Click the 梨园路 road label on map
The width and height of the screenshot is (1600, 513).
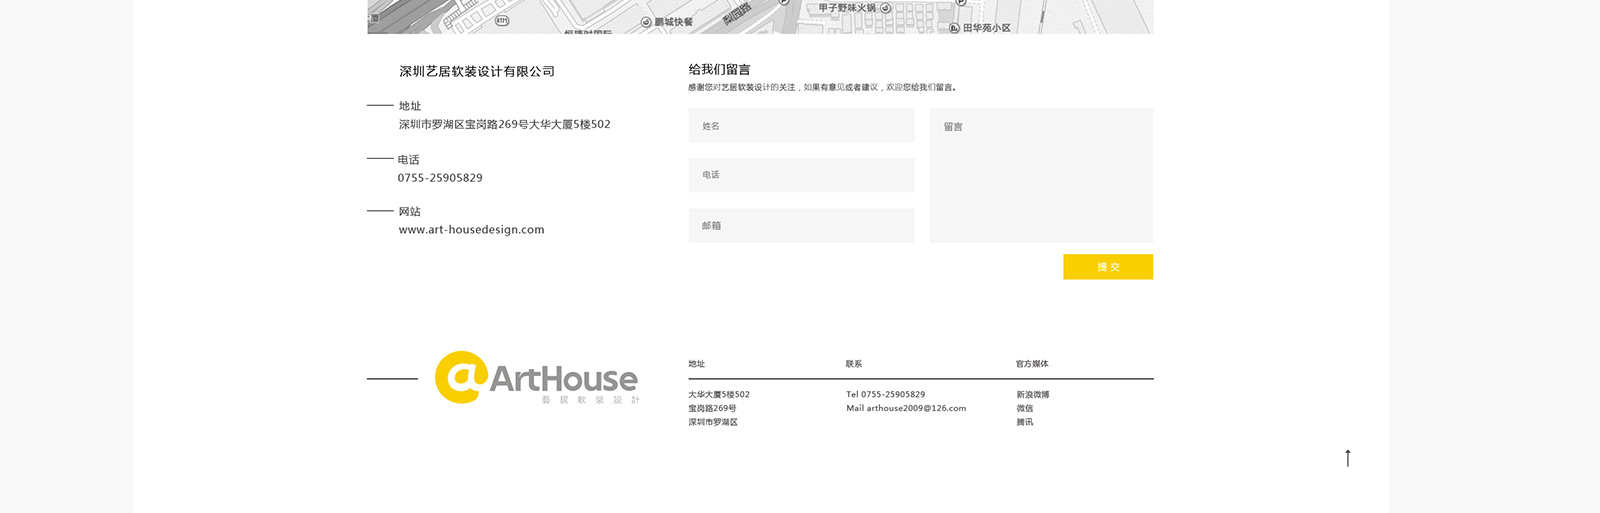[737, 14]
